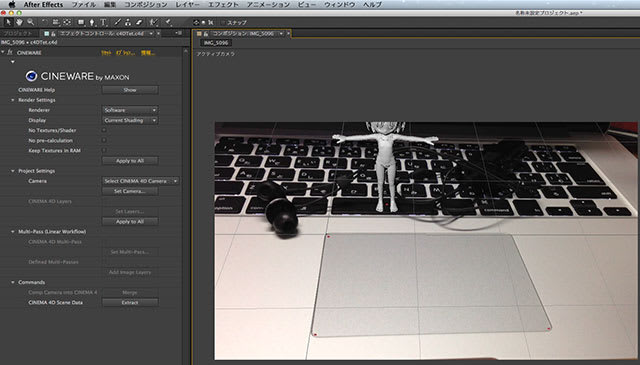Switch to the プロジェクト panel tab

[x=18, y=33]
